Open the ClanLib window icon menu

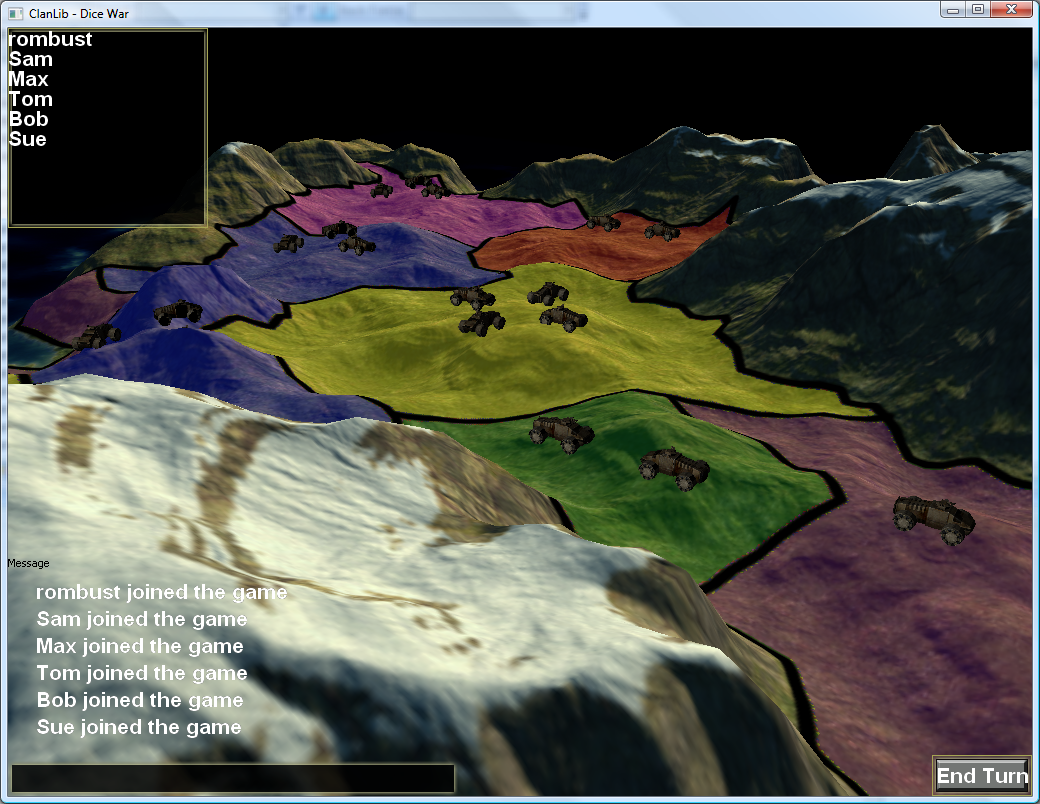coord(15,13)
